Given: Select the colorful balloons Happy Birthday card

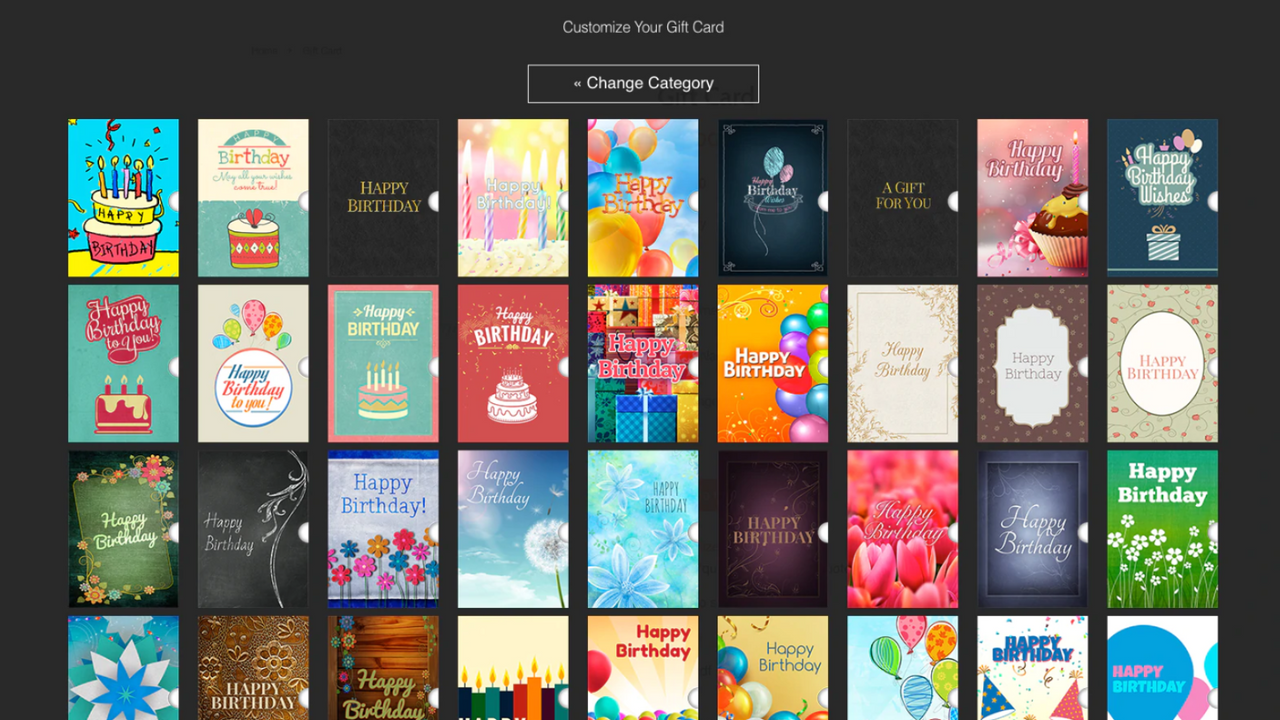Looking at the screenshot, I should tap(643, 197).
